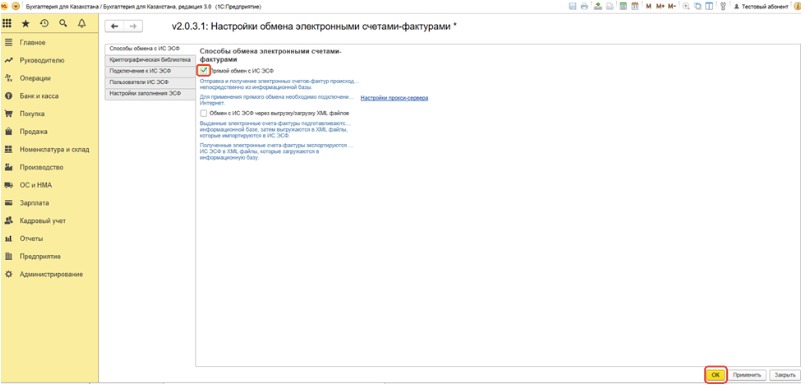Switch to Криптографическая библиотека tab
The image size is (805, 385).
coord(150,60)
